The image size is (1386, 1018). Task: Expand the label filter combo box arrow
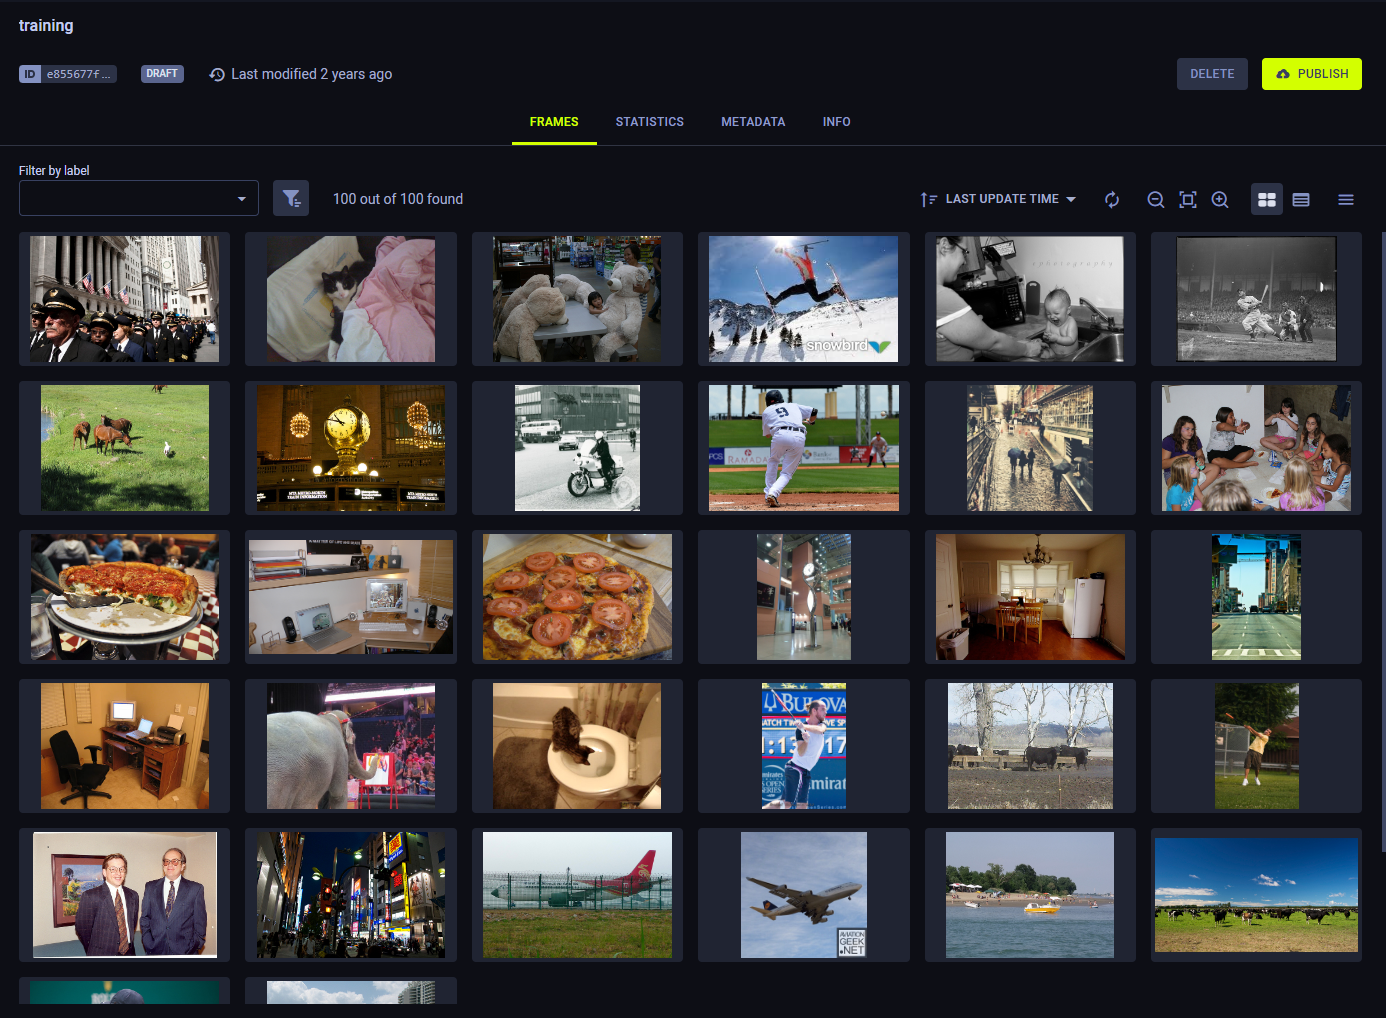(241, 198)
